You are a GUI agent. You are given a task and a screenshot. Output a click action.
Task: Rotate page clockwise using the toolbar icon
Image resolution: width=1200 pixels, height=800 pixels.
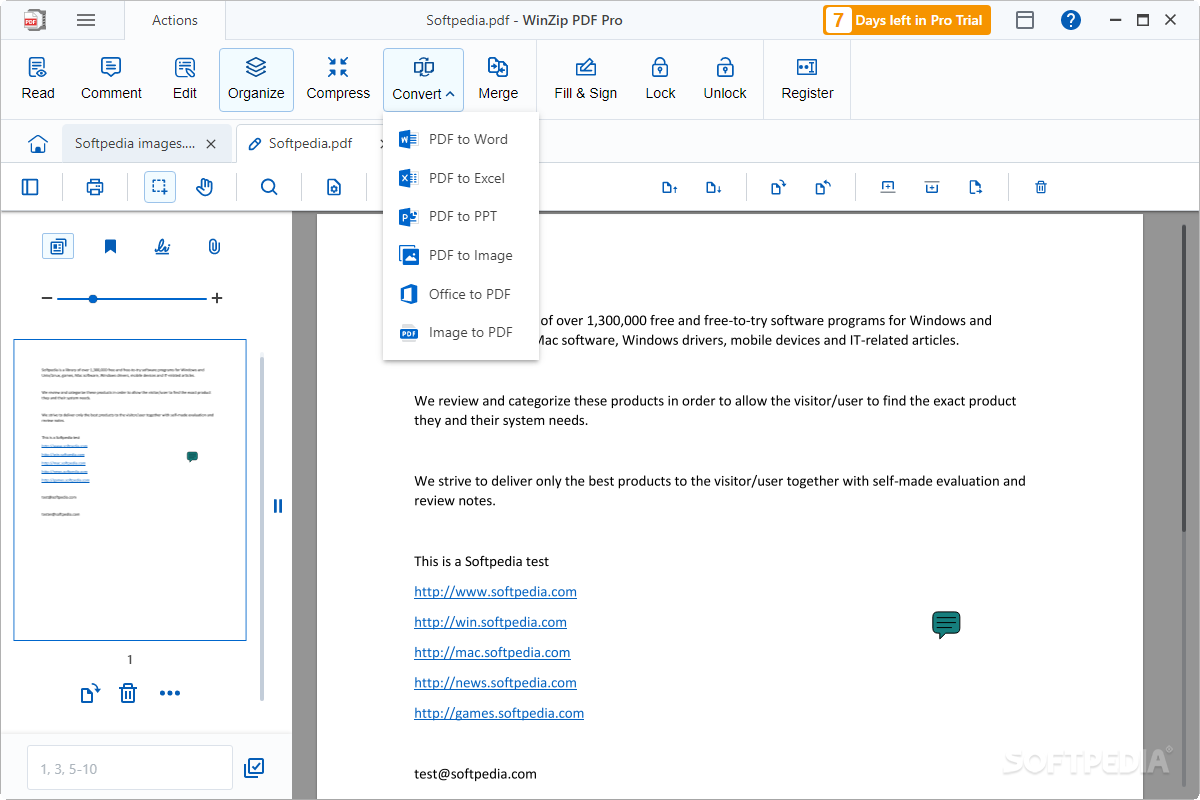coord(778,187)
